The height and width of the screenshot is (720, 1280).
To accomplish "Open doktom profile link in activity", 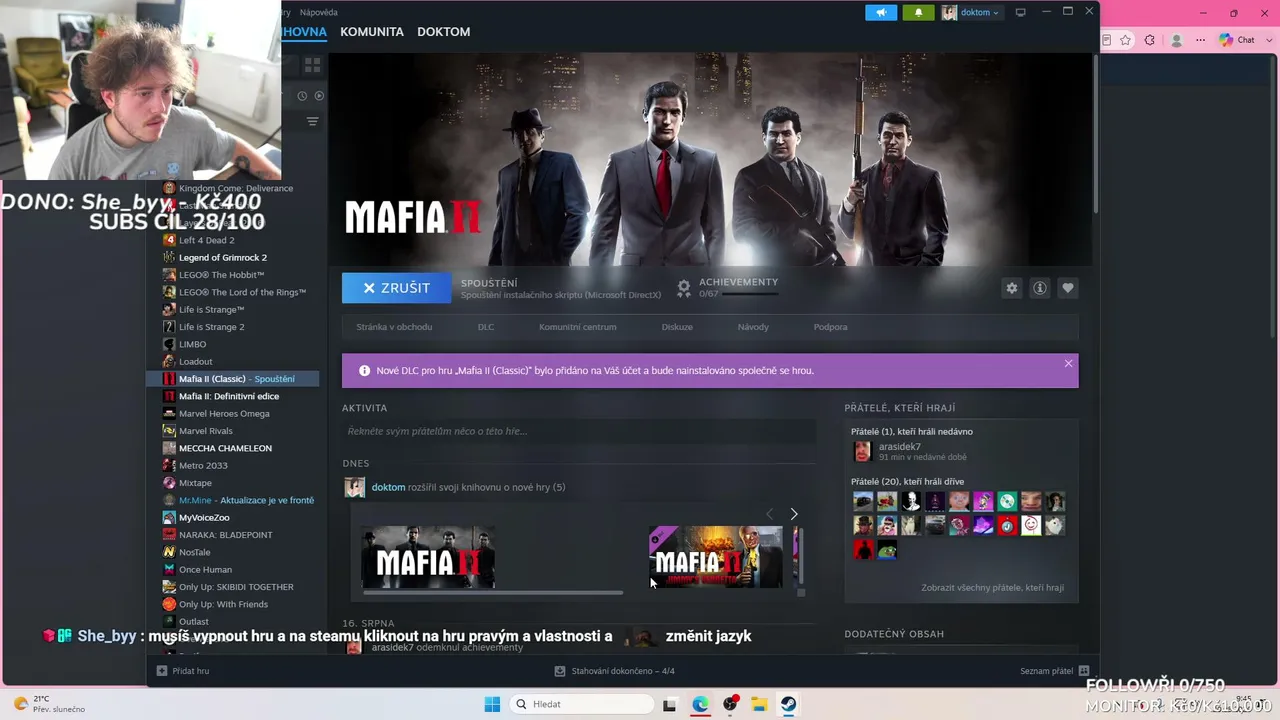I will (388, 487).
